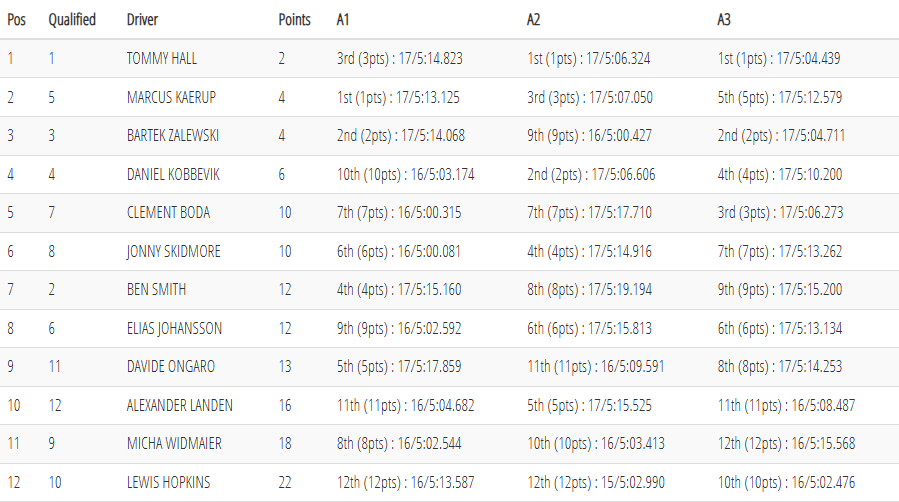
Task: Click the Qualified column header
Action: [x=72, y=20]
